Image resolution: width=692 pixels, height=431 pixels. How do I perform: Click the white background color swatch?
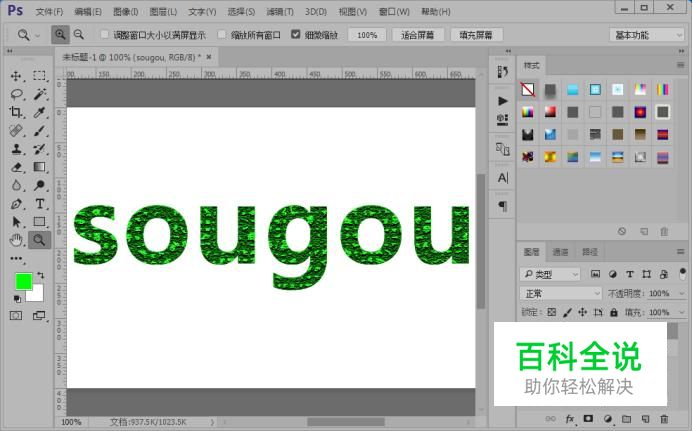(x=38, y=296)
